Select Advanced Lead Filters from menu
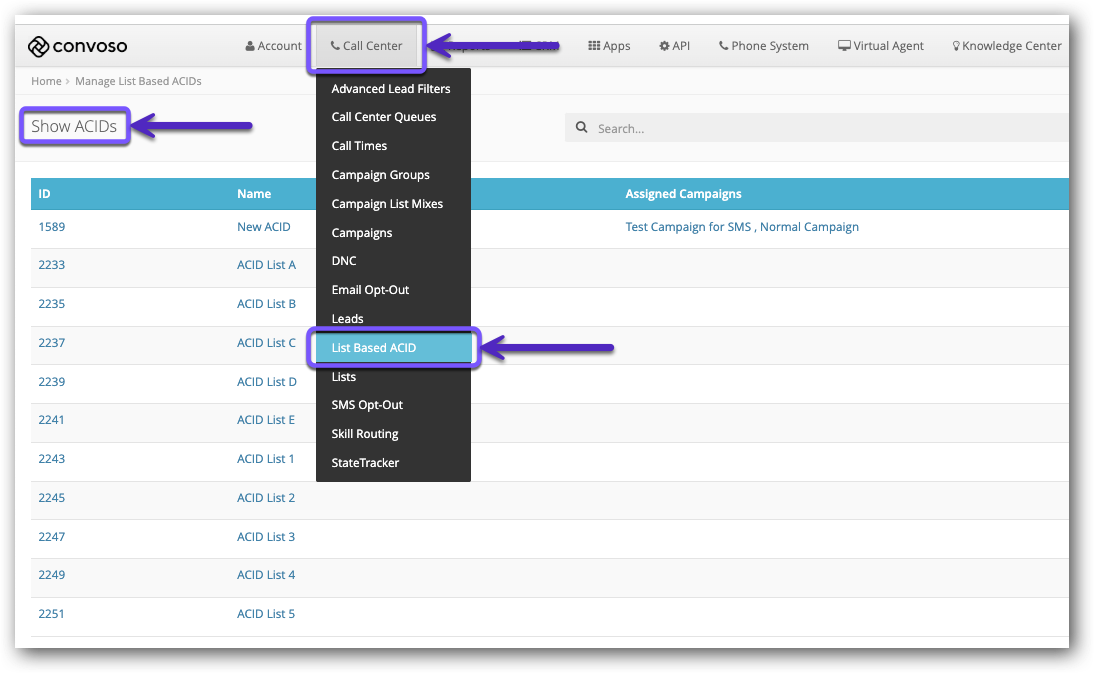Viewport: 1094px width, 673px height. pyautogui.click(x=391, y=89)
